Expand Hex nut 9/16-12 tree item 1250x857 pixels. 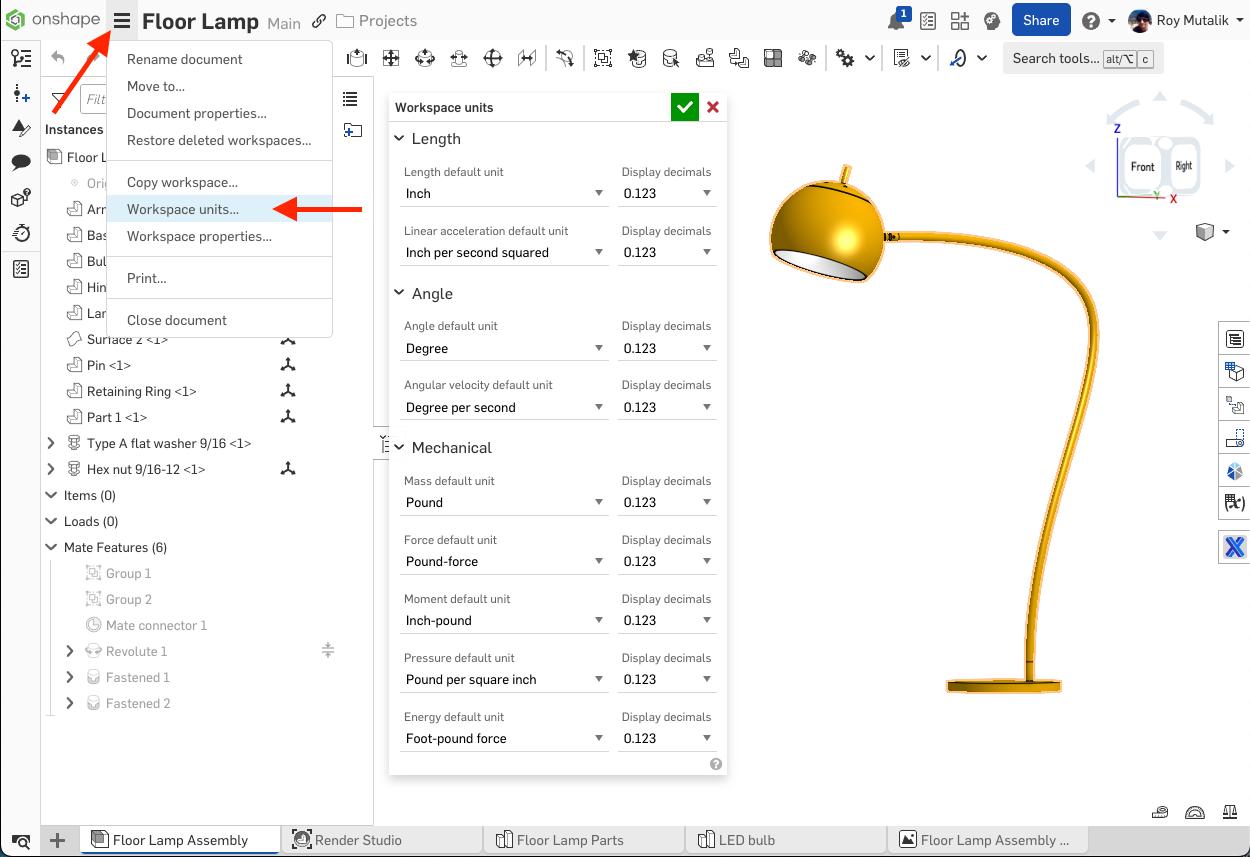click(51, 469)
